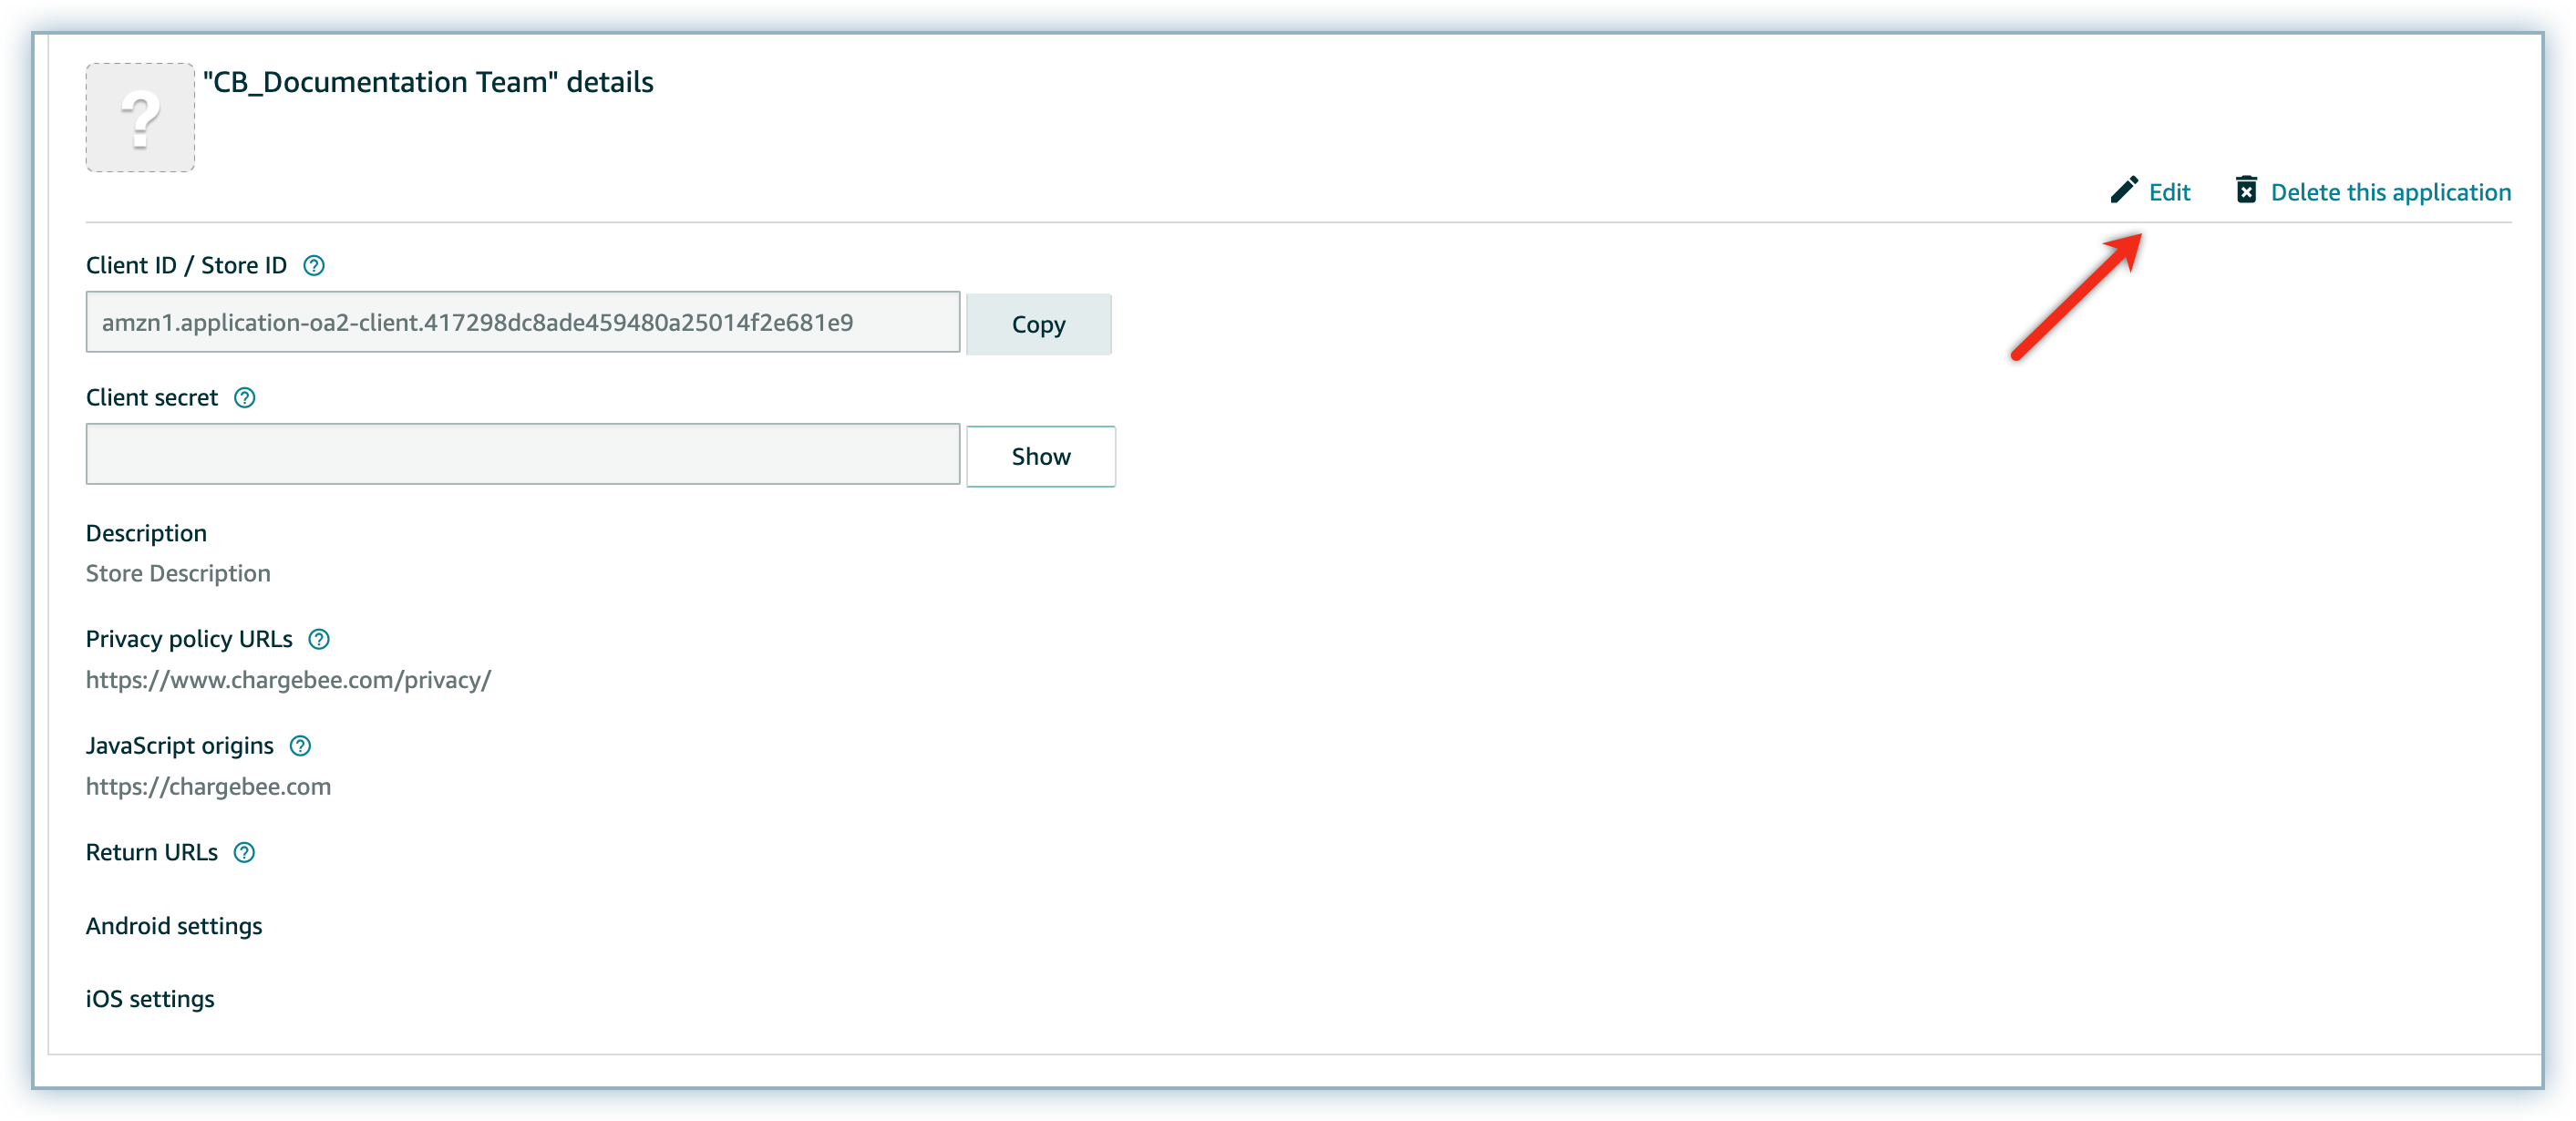Click the chargebee privacy policy URL
Screen dimensions: 2576x1121
[x=288, y=680]
